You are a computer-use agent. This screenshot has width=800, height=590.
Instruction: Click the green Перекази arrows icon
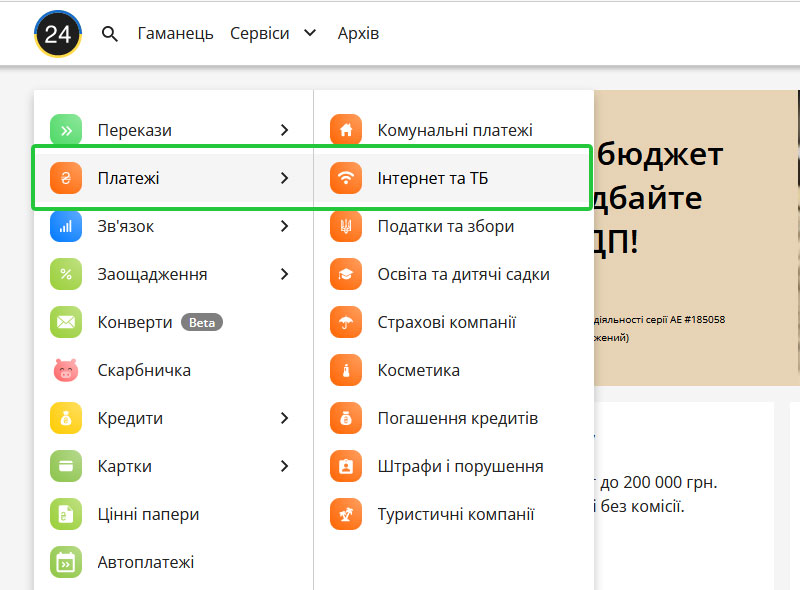click(66, 130)
